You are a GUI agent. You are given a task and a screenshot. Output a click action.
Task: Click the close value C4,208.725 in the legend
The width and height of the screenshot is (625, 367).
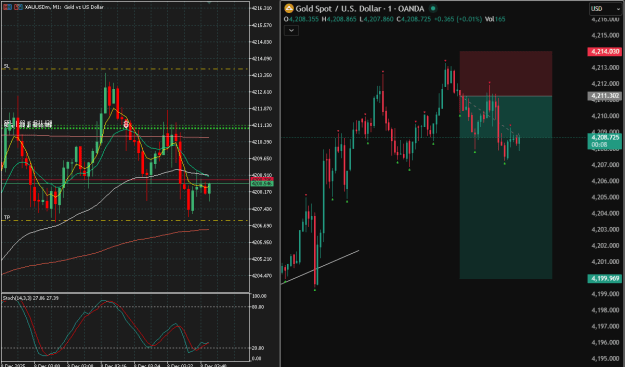tap(414, 19)
